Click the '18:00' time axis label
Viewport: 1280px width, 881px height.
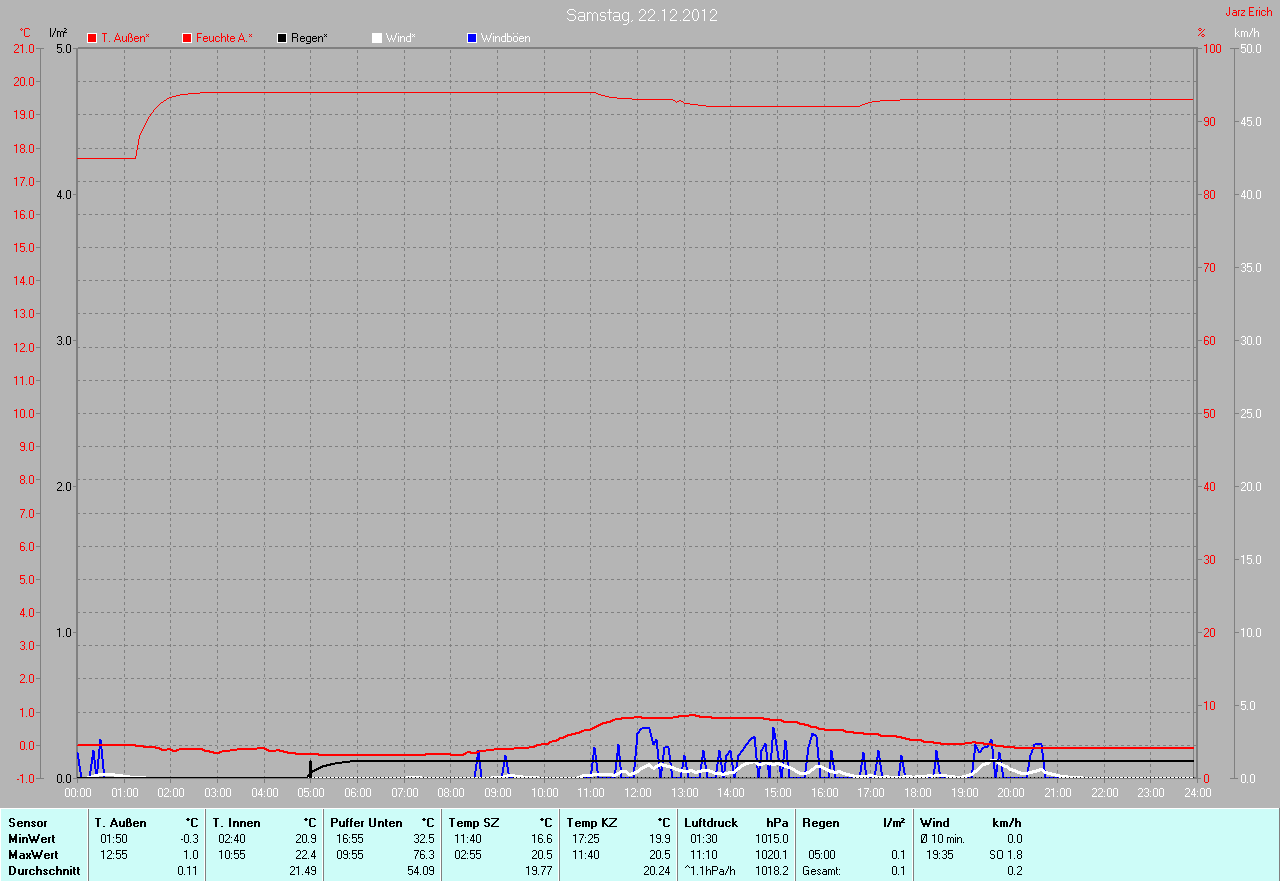click(917, 793)
